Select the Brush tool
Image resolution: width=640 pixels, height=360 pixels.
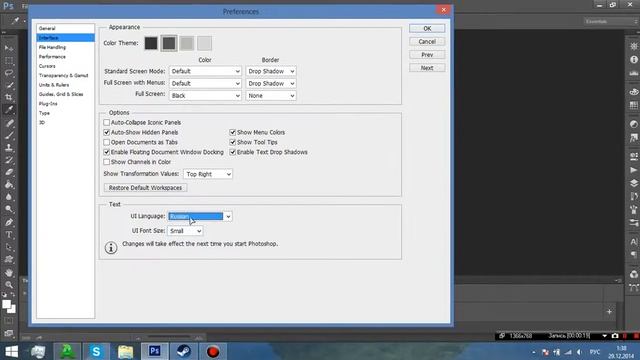(9, 135)
